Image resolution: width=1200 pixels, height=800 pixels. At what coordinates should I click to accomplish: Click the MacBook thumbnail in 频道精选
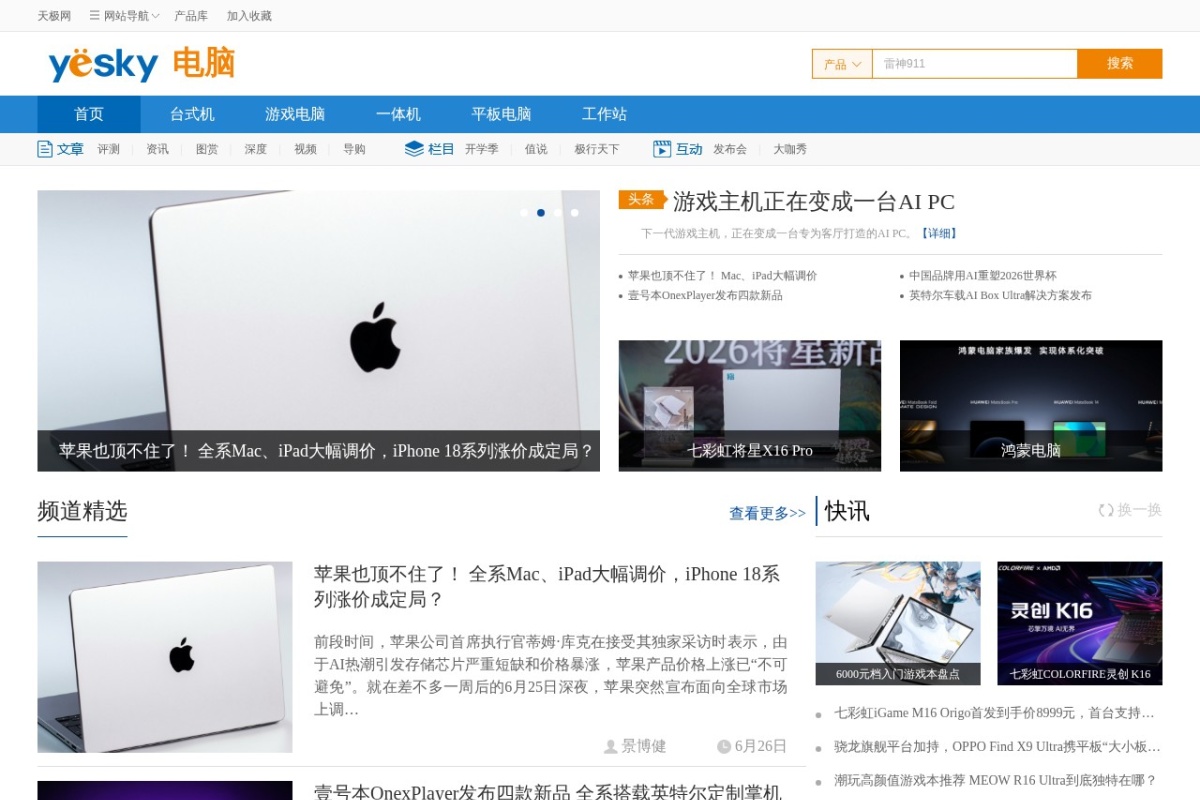coord(165,656)
